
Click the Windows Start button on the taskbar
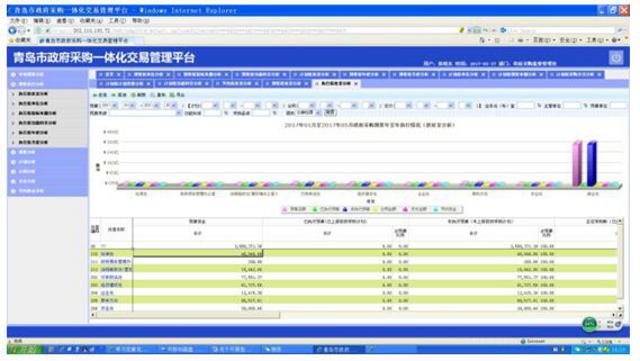24,349
